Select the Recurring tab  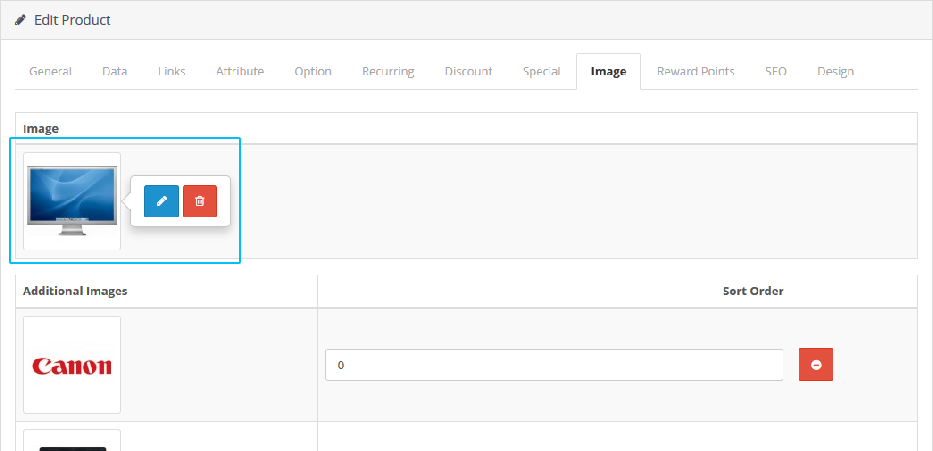pyautogui.click(x=388, y=72)
